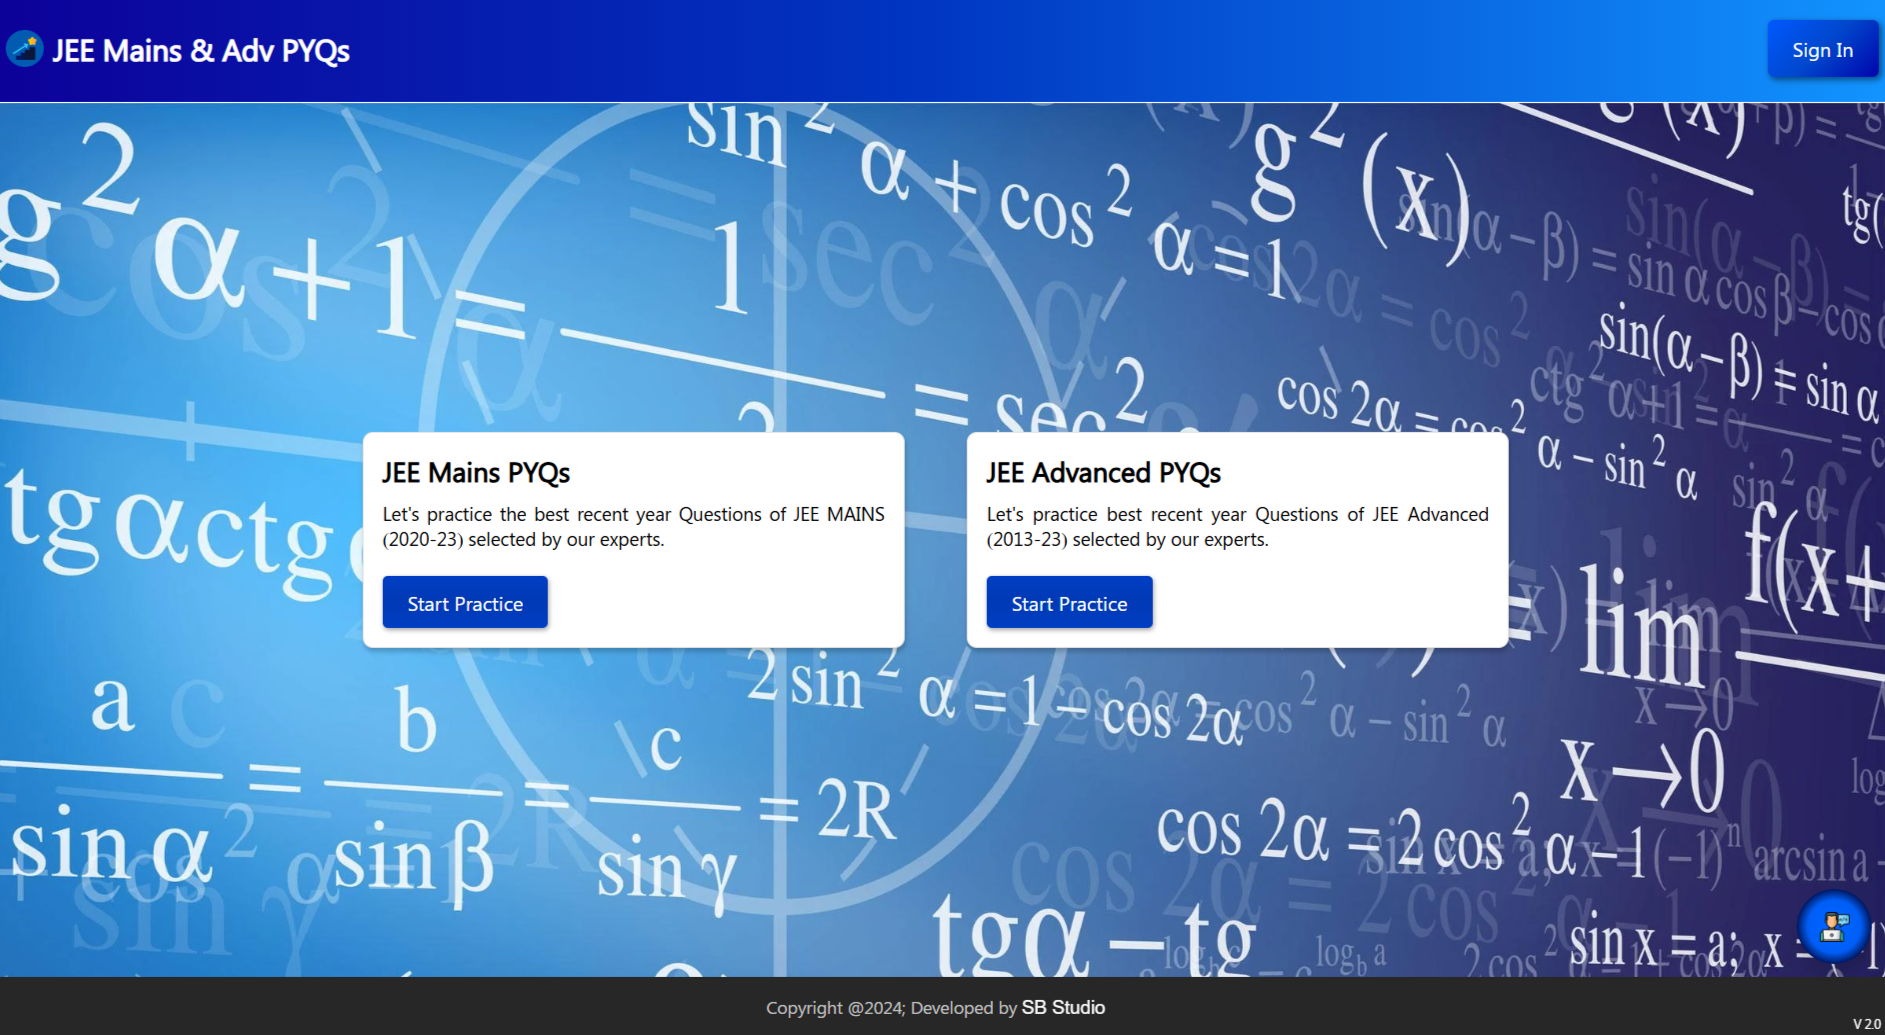The height and width of the screenshot is (1035, 1885).
Task: Click the staircase-and-star logo icon
Action: pos(24,49)
